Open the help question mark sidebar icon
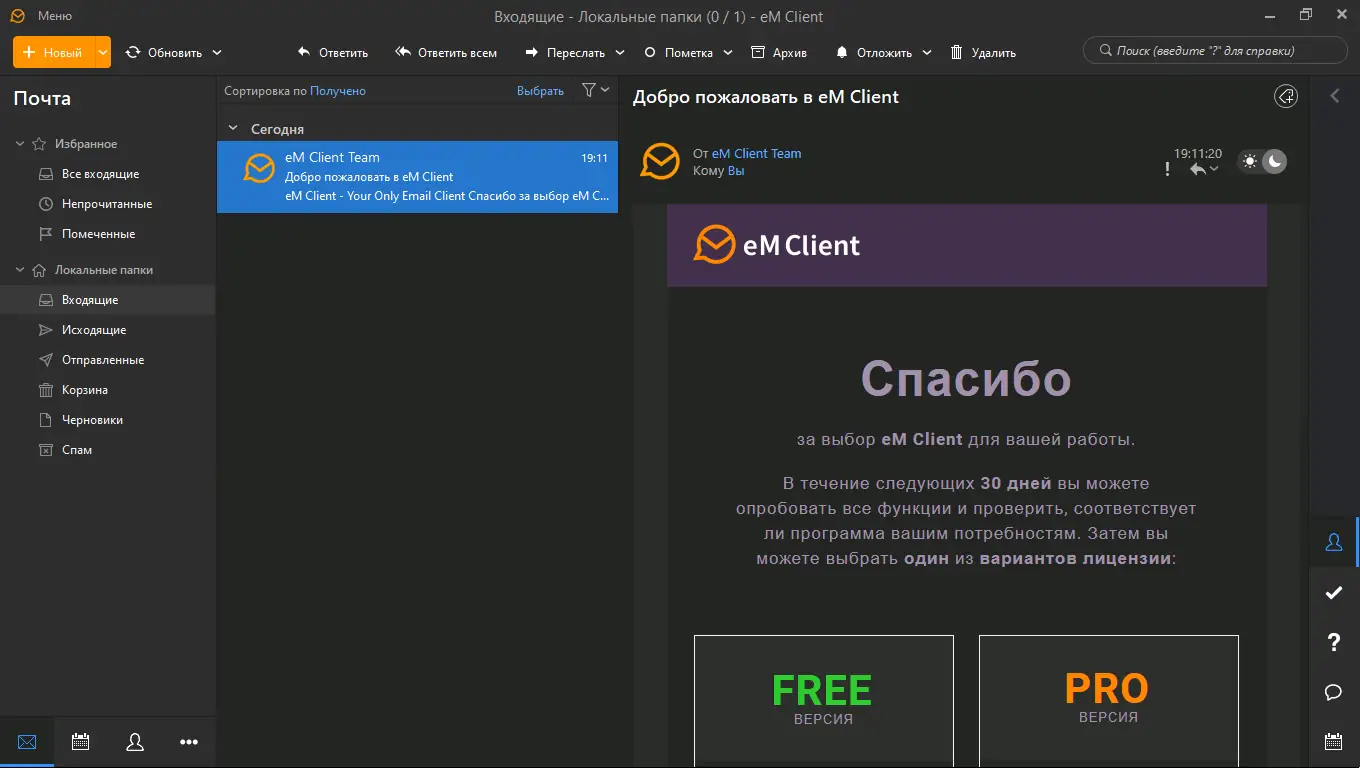Image resolution: width=1360 pixels, height=768 pixels. pyautogui.click(x=1333, y=642)
